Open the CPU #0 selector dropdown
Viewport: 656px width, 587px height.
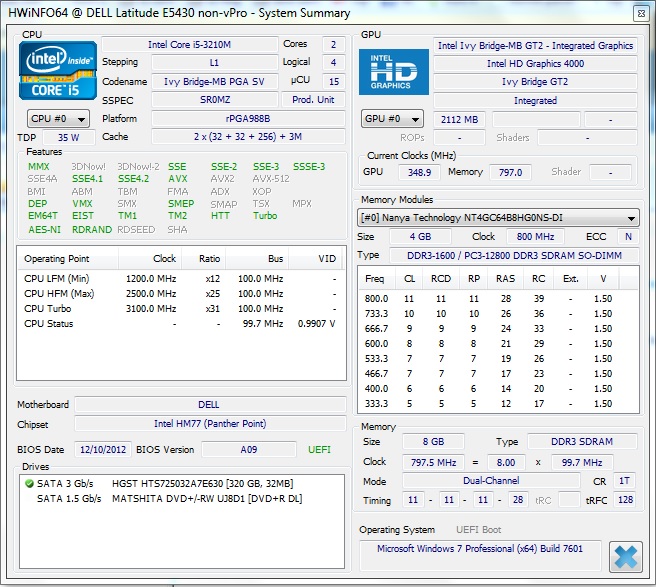tap(58, 119)
